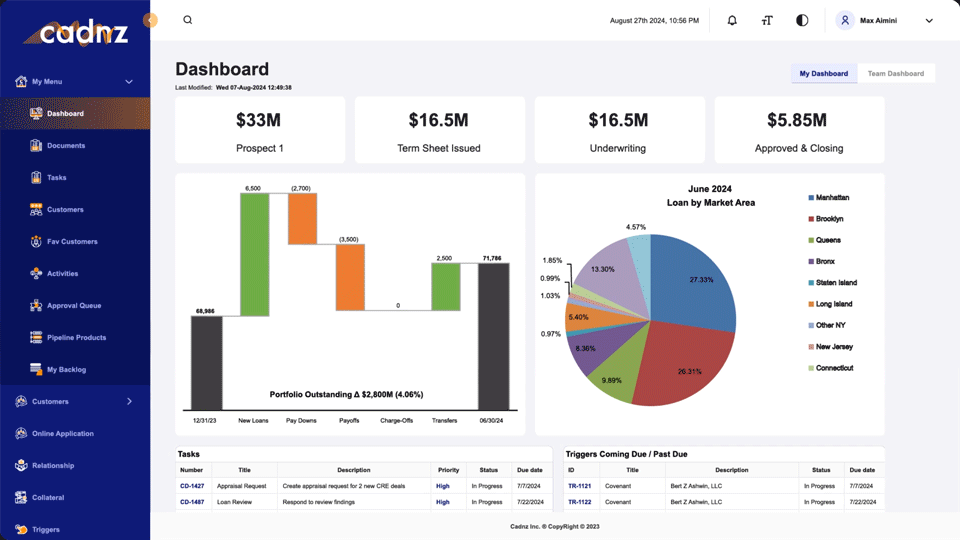Open Tasks from the sidebar icon

pos(36,178)
